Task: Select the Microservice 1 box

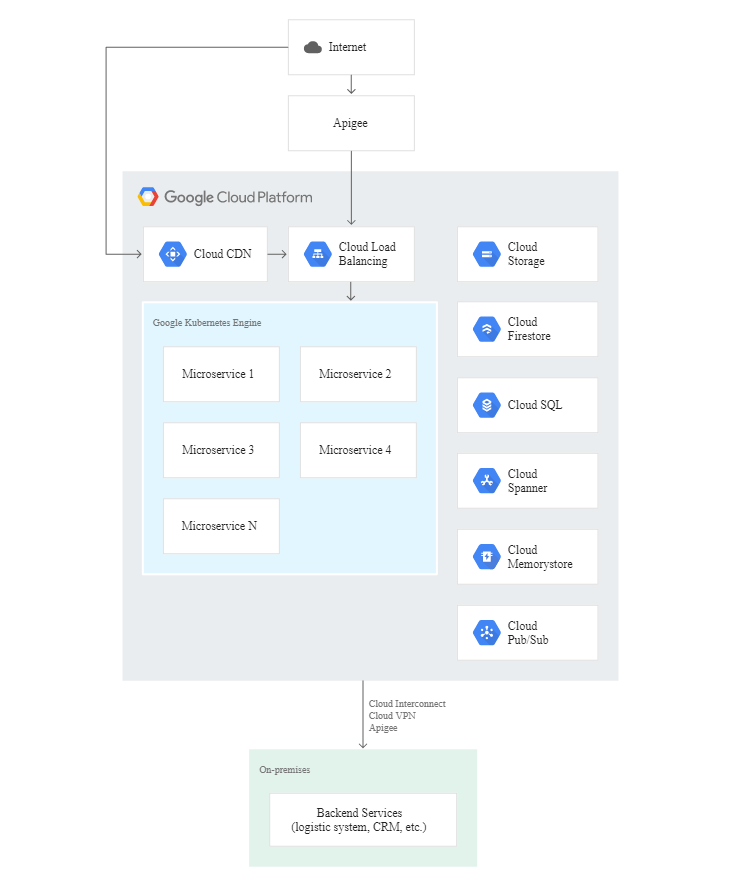Action: 221,374
